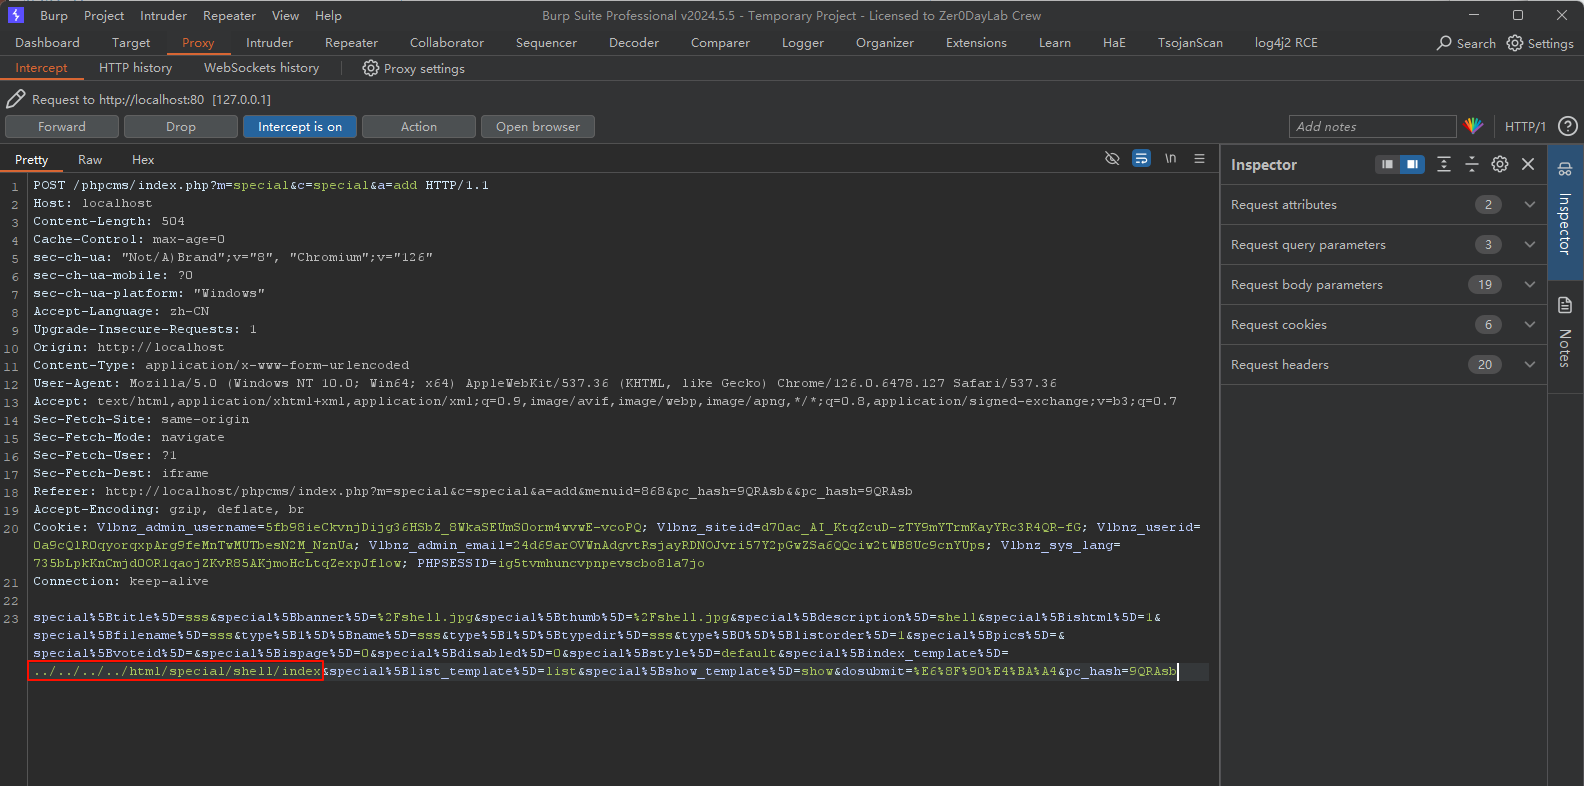Toggle word wrap icon in editor
The width and height of the screenshot is (1584, 786).
[1141, 159]
